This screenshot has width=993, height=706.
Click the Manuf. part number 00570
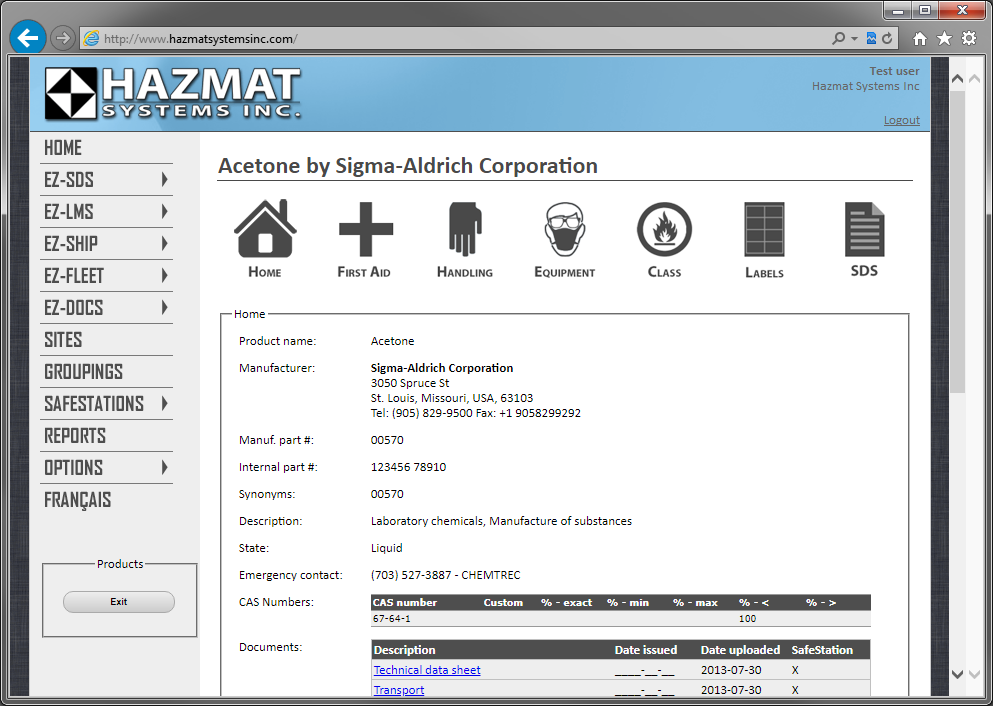coord(387,440)
